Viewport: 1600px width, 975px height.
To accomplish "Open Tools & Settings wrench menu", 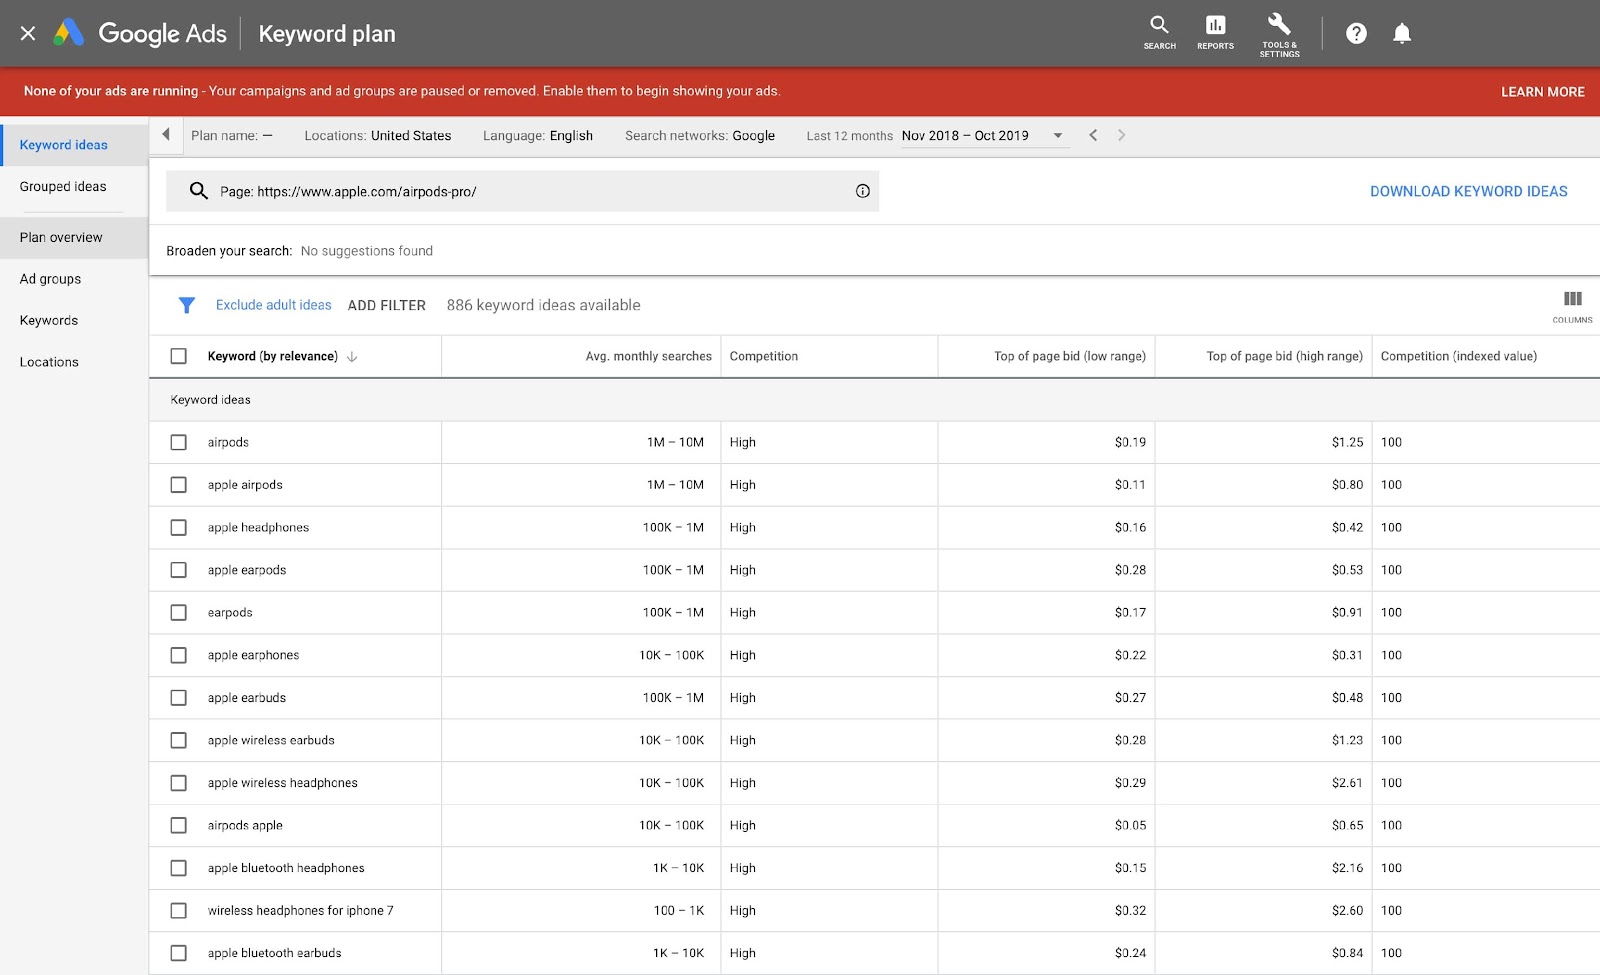I will point(1279,34).
